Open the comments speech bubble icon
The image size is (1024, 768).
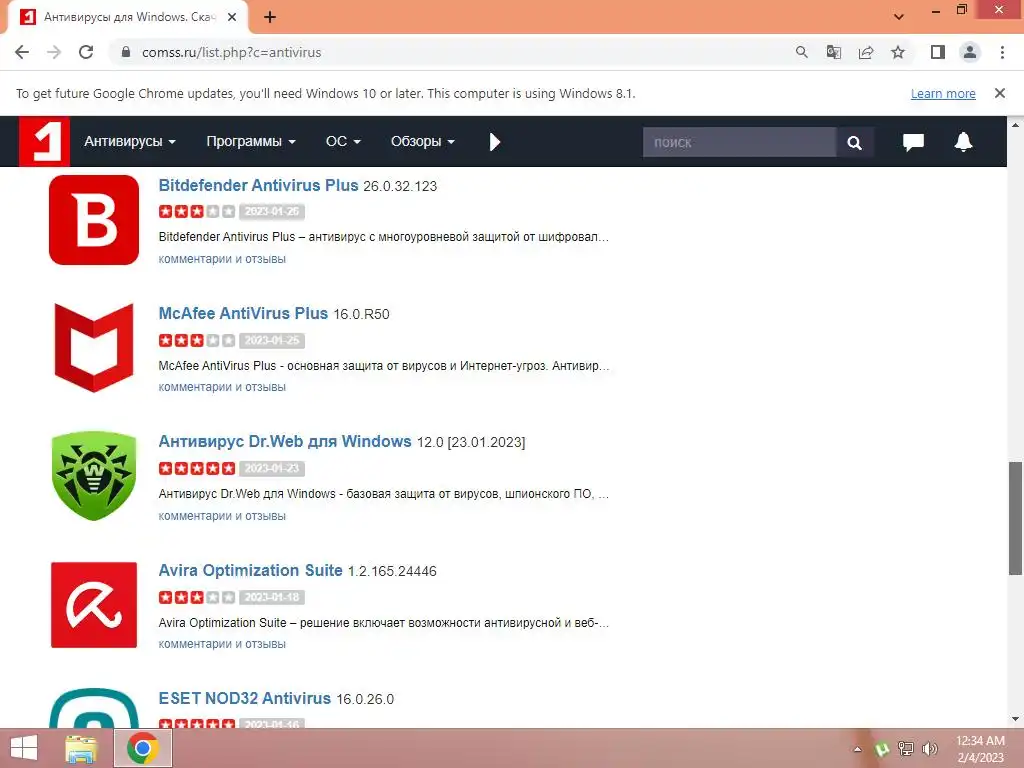(x=913, y=142)
